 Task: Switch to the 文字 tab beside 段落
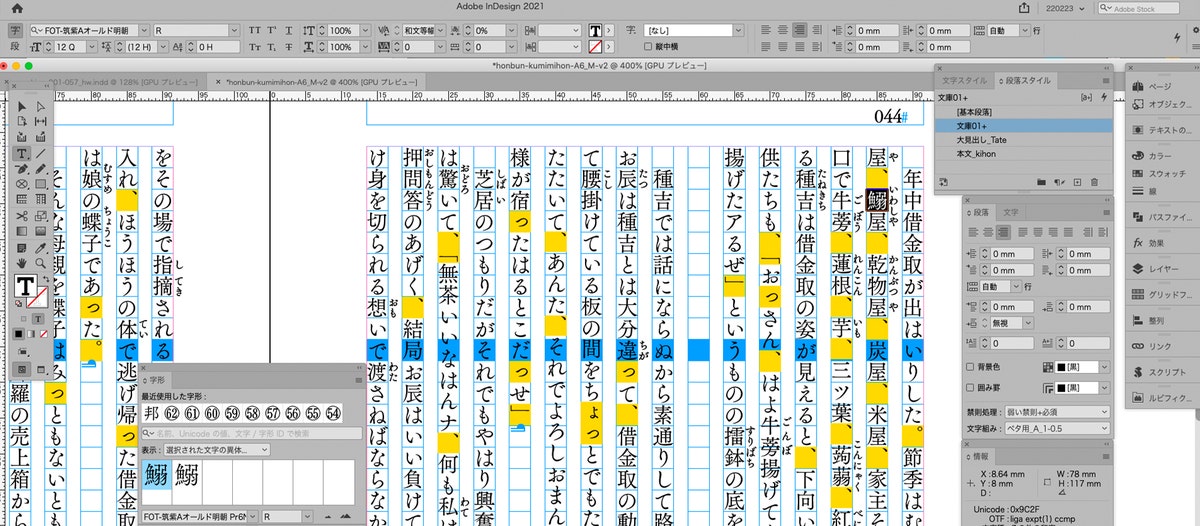click(x=1011, y=212)
